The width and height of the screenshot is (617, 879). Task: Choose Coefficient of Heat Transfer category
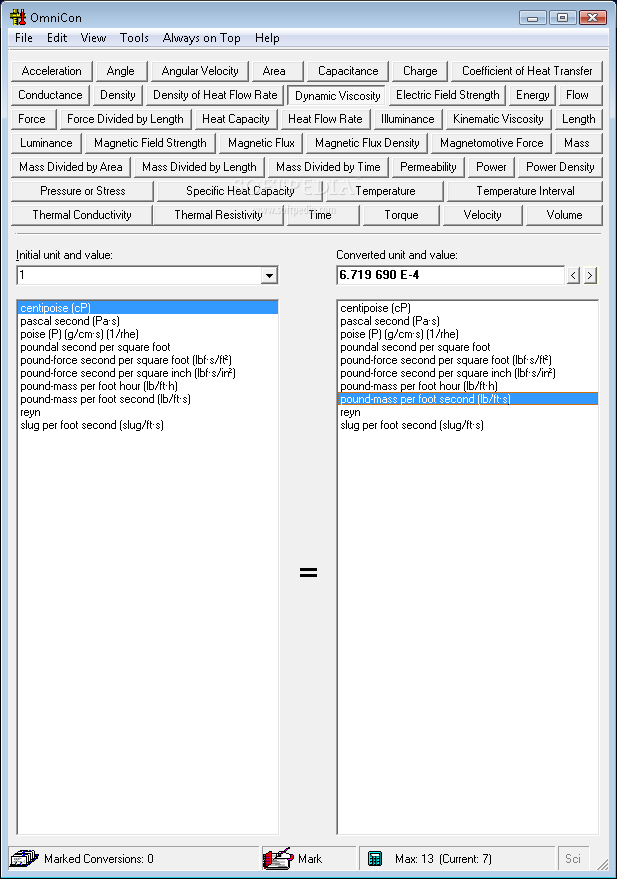click(527, 71)
